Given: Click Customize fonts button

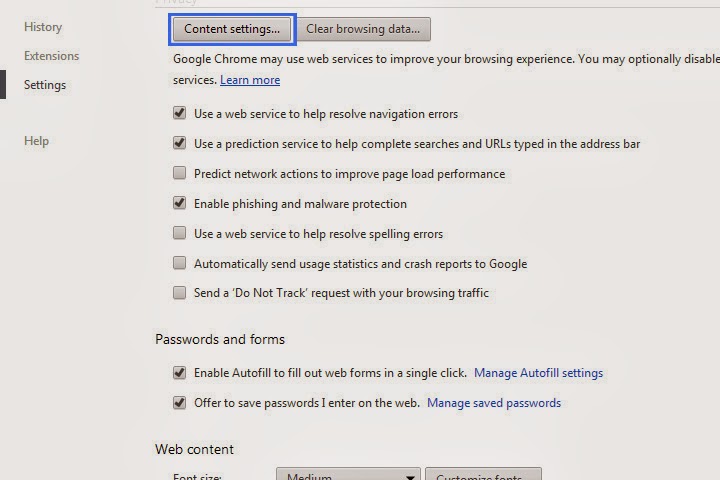Looking at the screenshot, I should pyautogui.click(x=483, y=474).
